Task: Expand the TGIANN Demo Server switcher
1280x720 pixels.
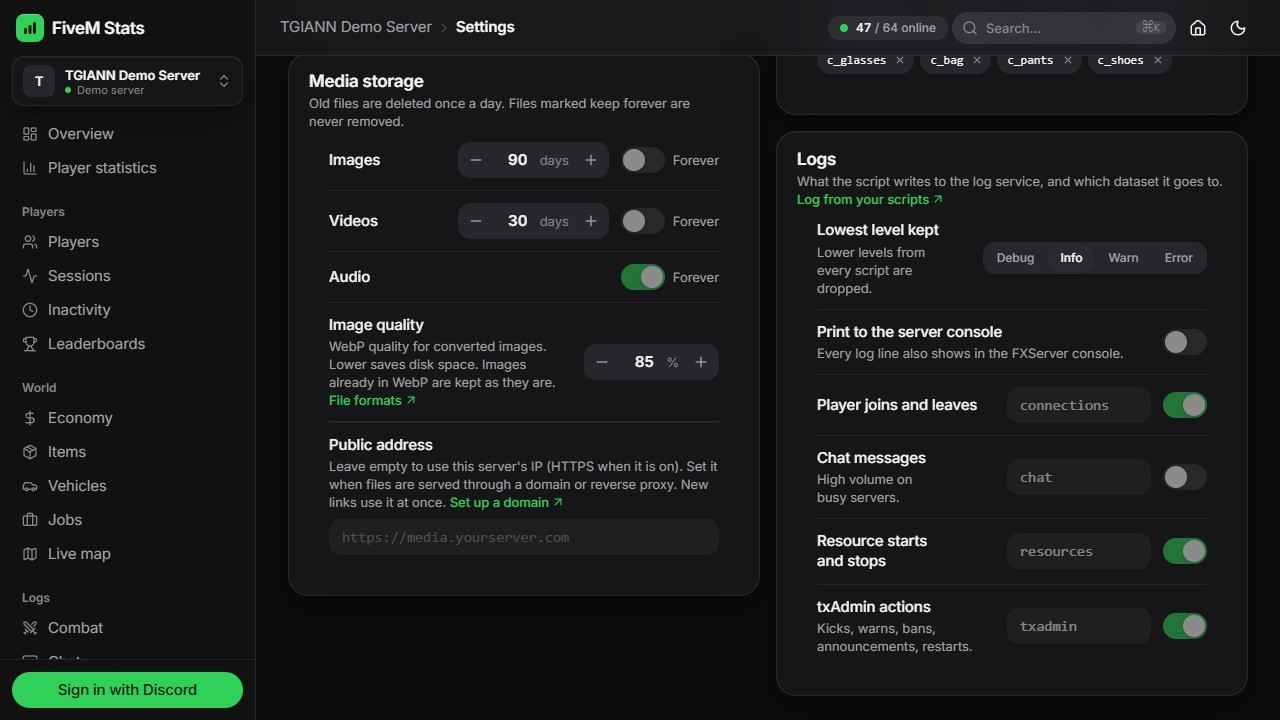Action: pos(127,81)
